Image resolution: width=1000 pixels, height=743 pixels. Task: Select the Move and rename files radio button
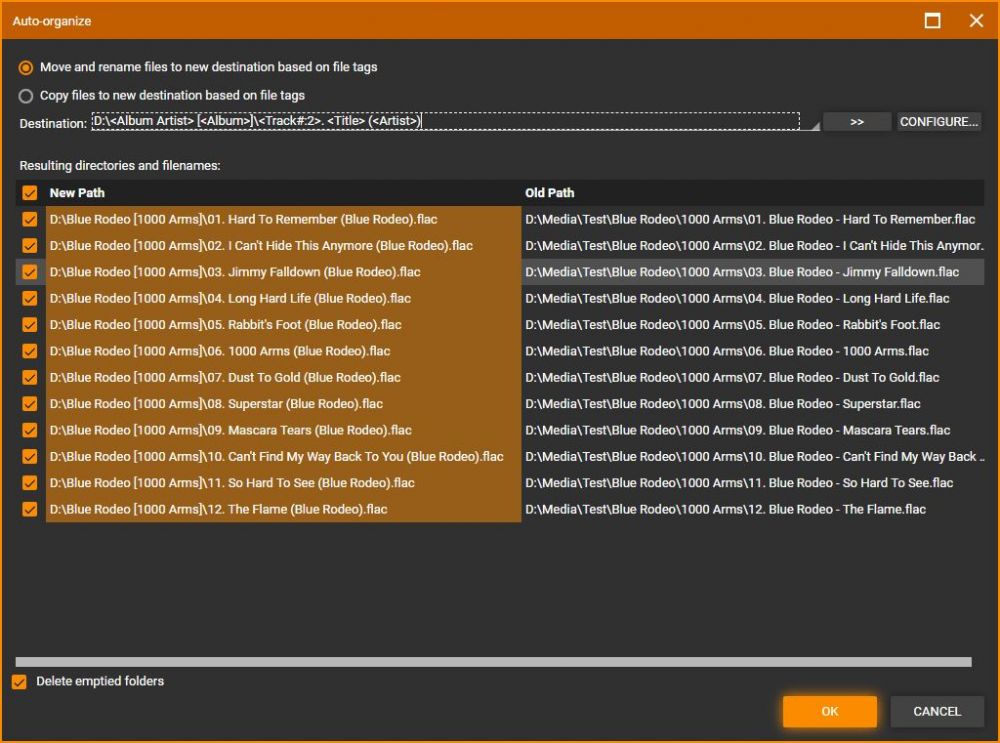tap(26, 68)
